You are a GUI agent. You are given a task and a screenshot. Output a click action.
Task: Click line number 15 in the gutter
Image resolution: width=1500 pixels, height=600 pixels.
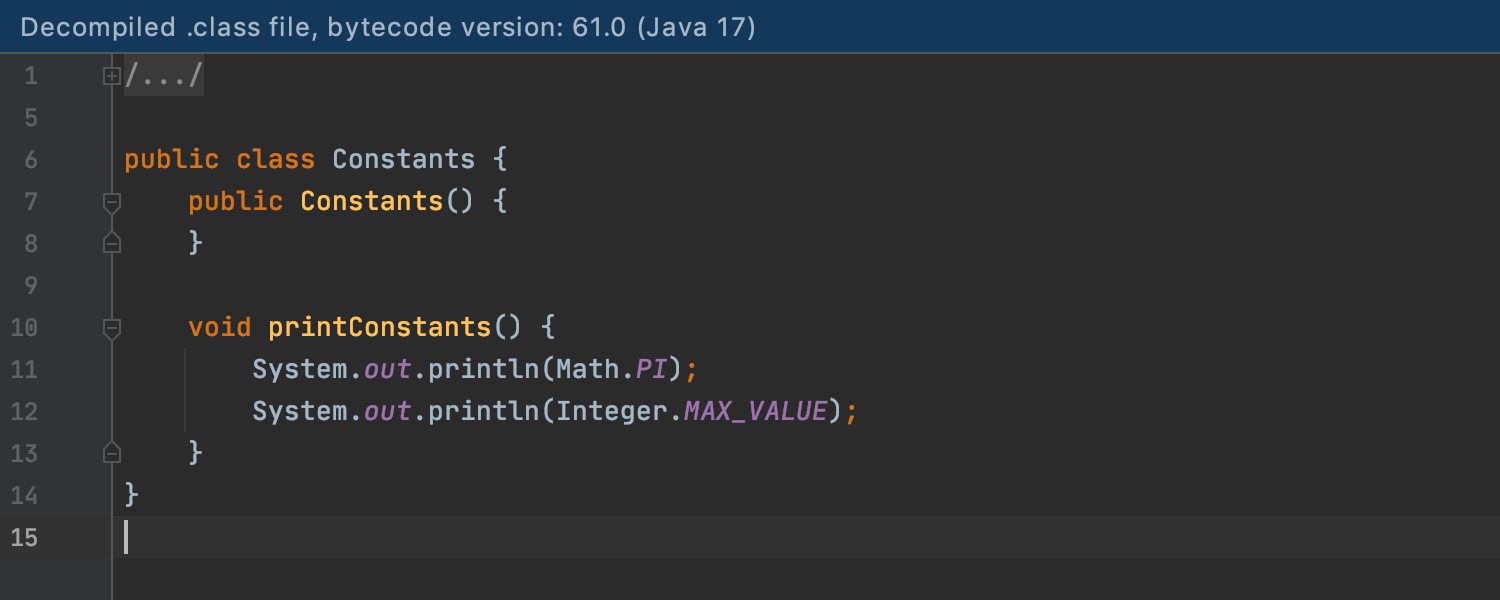point(24,538)
